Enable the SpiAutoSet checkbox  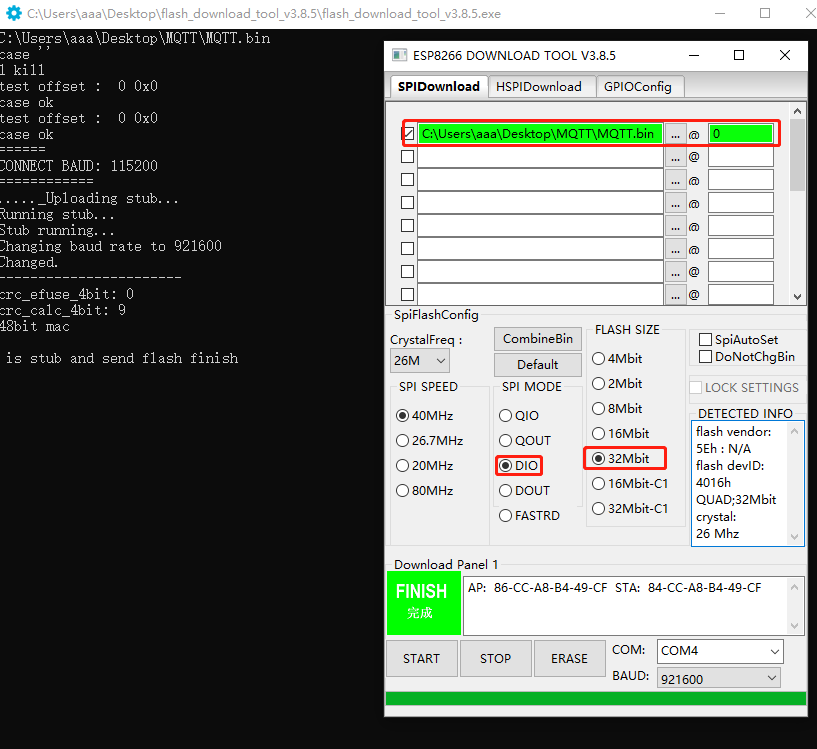tap(705, 340)
